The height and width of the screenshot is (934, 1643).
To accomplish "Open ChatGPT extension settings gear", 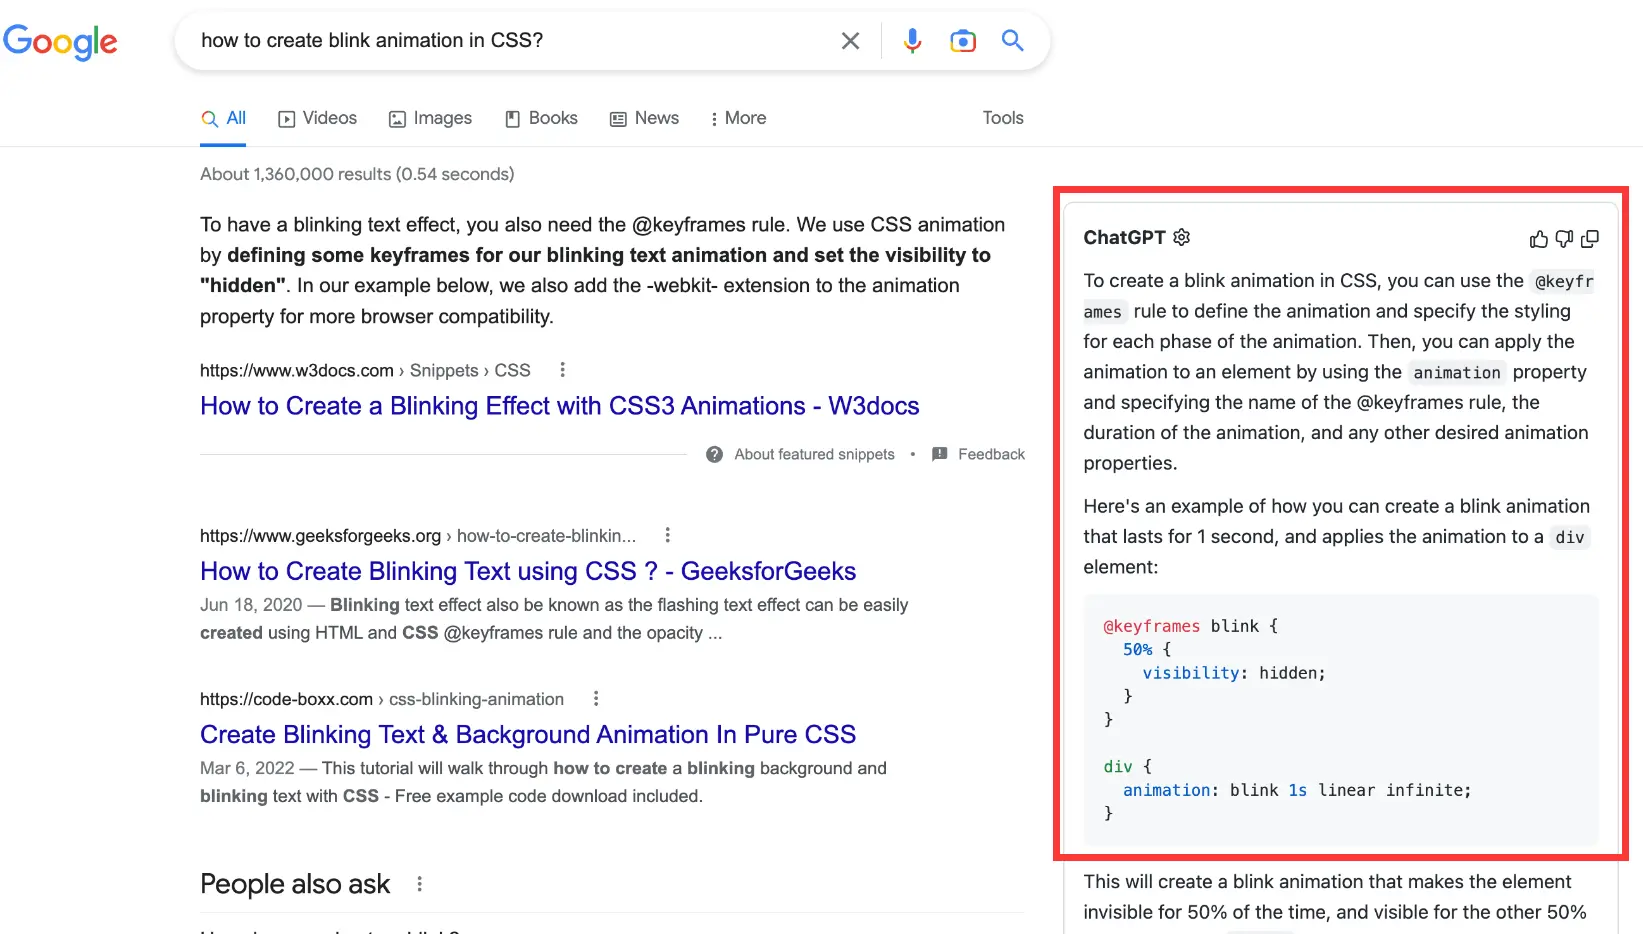I will (1182, 237).
